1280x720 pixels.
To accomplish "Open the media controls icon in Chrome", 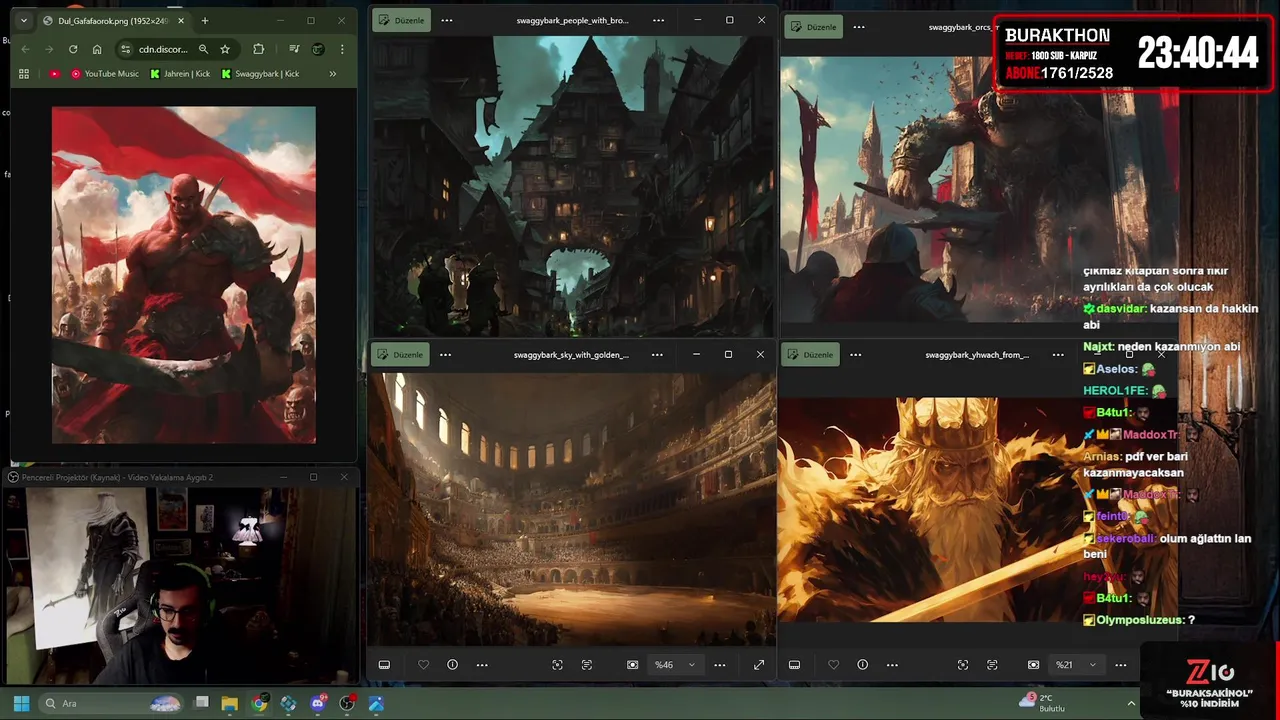I will (294, 49).
